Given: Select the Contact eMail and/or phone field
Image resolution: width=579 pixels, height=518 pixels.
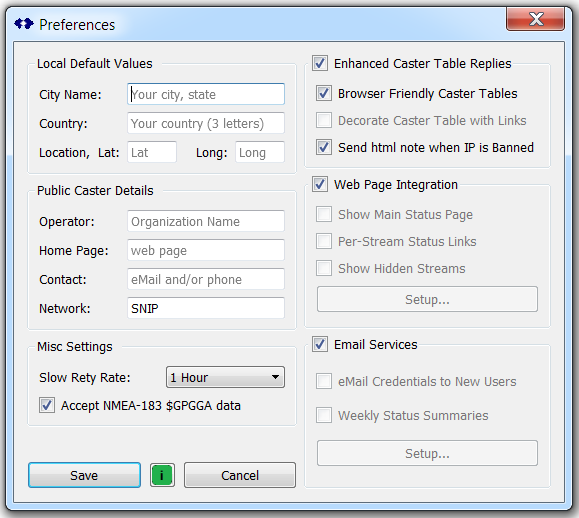Looking at the screenshot, I should 206,279.
